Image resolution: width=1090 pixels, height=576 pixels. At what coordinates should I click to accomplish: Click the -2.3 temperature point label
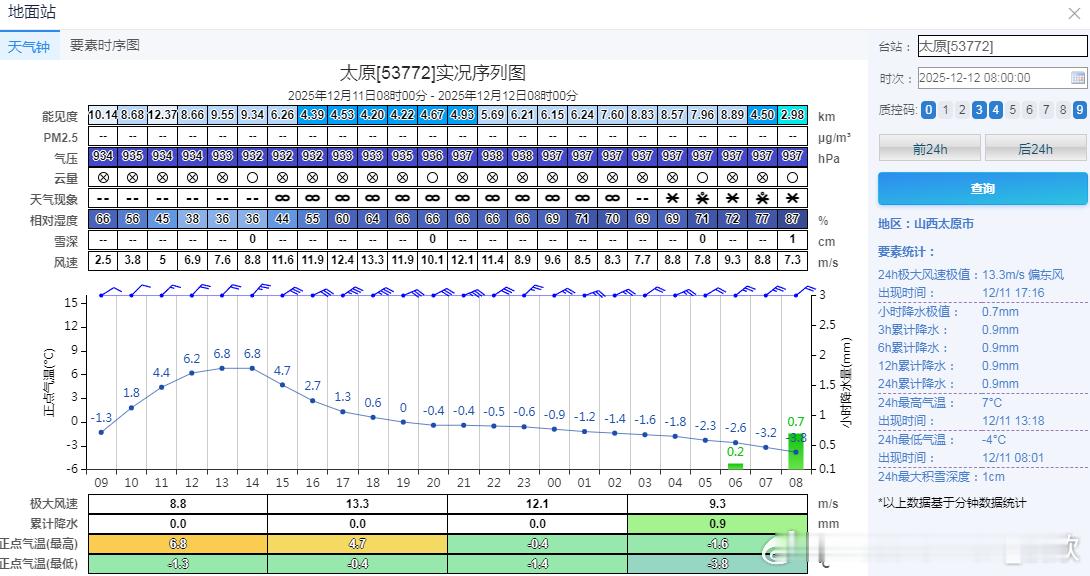(706, 426)
